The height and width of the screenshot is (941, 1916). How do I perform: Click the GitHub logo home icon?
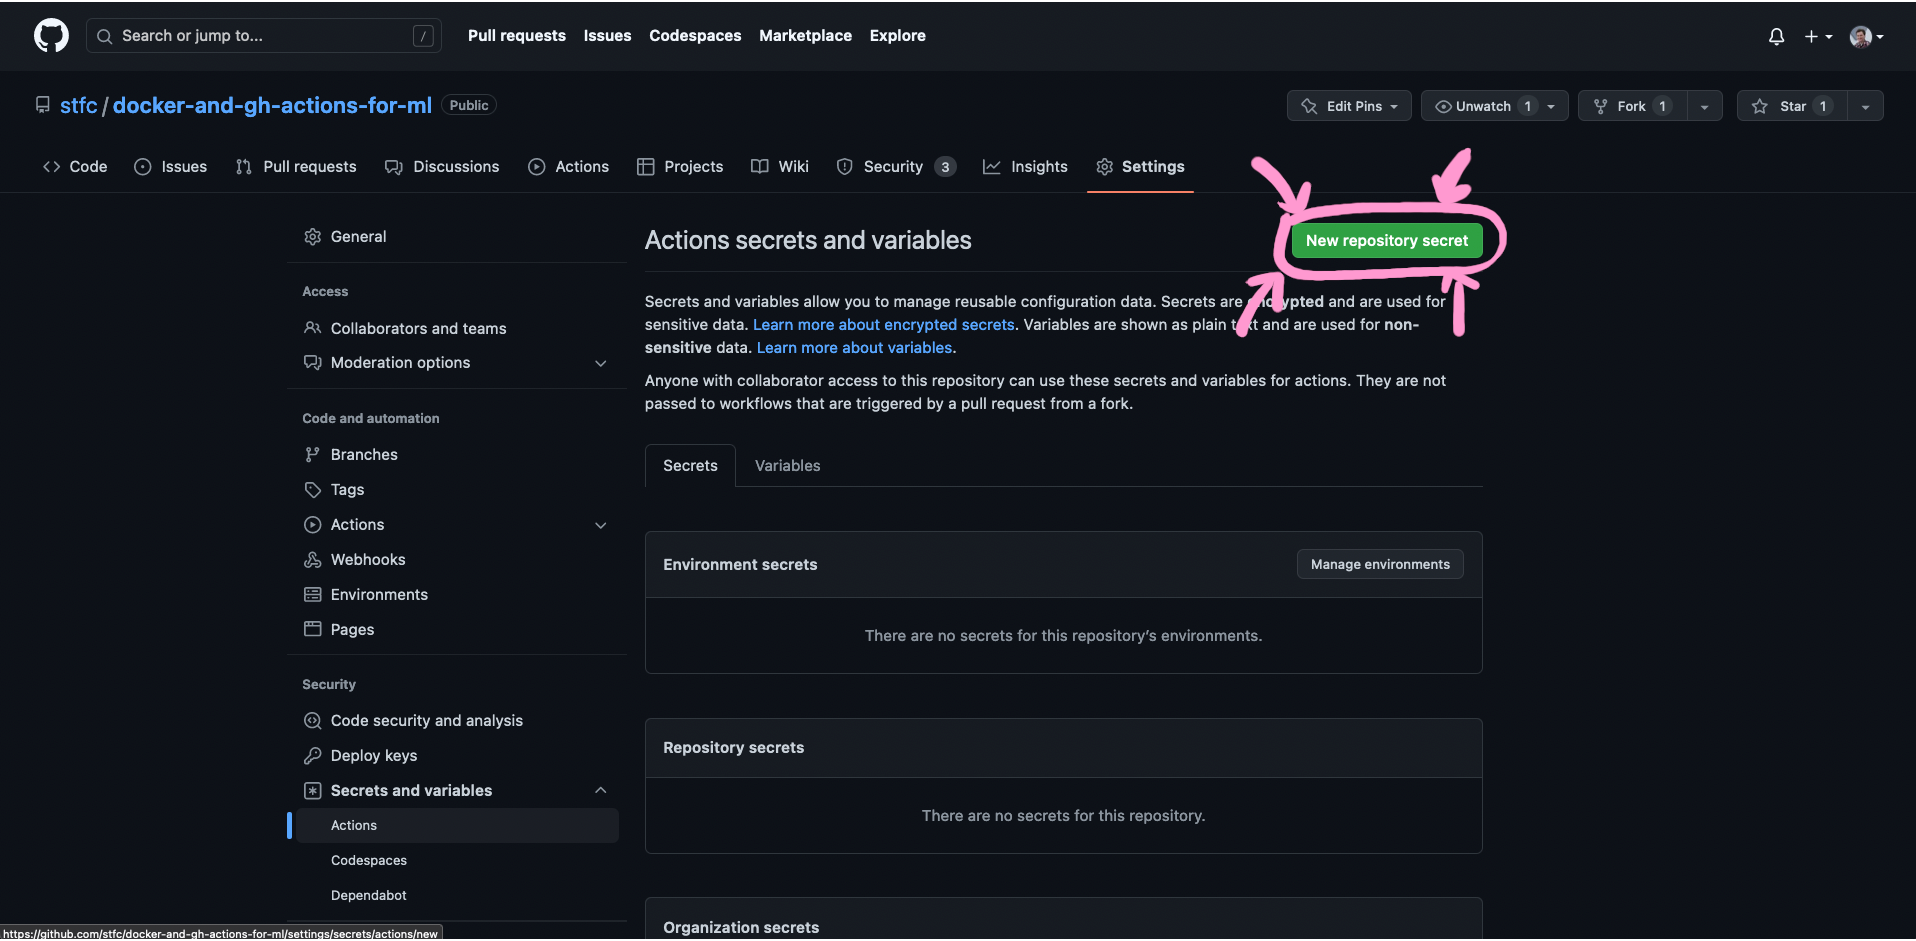point(50,35)
